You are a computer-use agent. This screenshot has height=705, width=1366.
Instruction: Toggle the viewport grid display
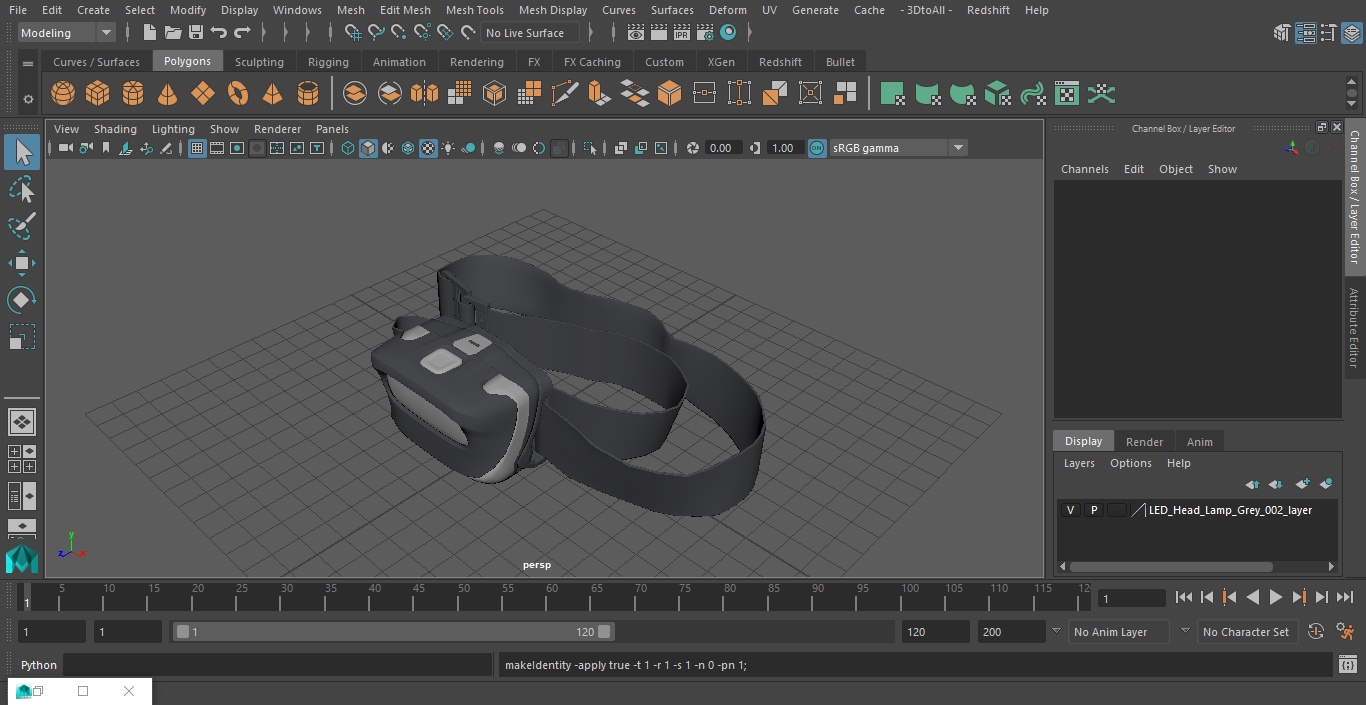[x=197, y=148]
